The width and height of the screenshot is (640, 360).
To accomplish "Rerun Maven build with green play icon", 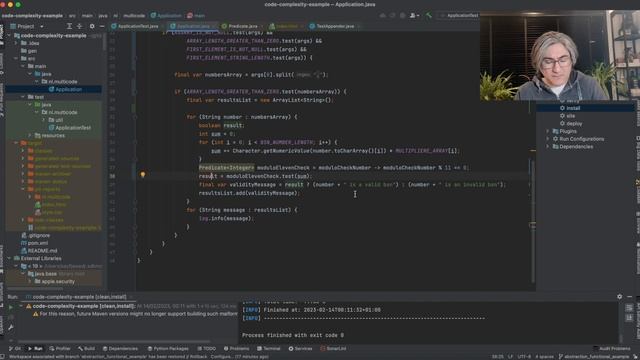I will coord(11,307).
